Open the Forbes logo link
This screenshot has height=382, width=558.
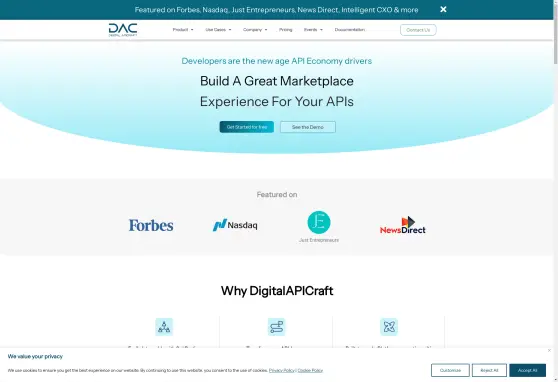pyautogui.click(x=151, y=225)
